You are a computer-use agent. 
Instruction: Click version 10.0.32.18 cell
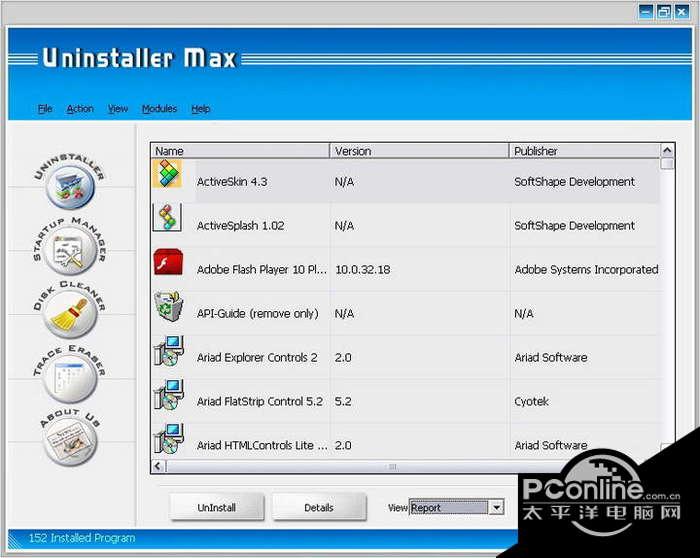(362, 270)
